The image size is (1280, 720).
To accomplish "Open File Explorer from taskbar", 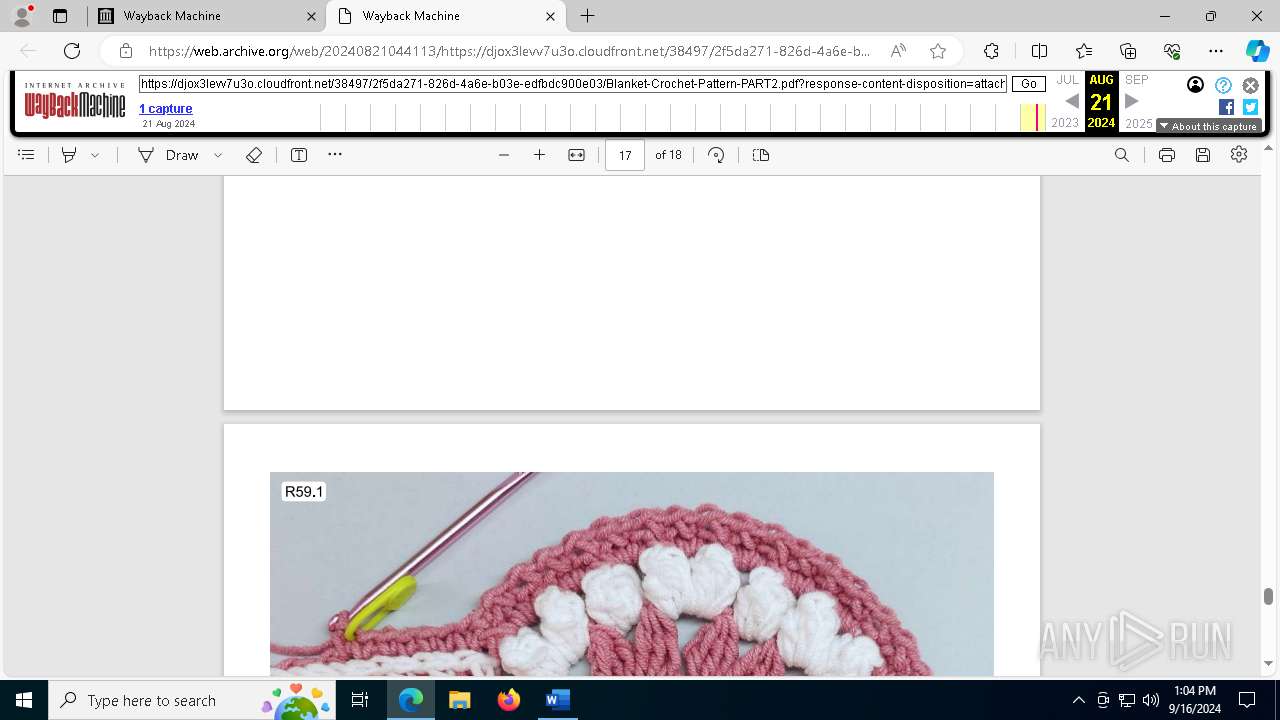I will tap(459, 700).
